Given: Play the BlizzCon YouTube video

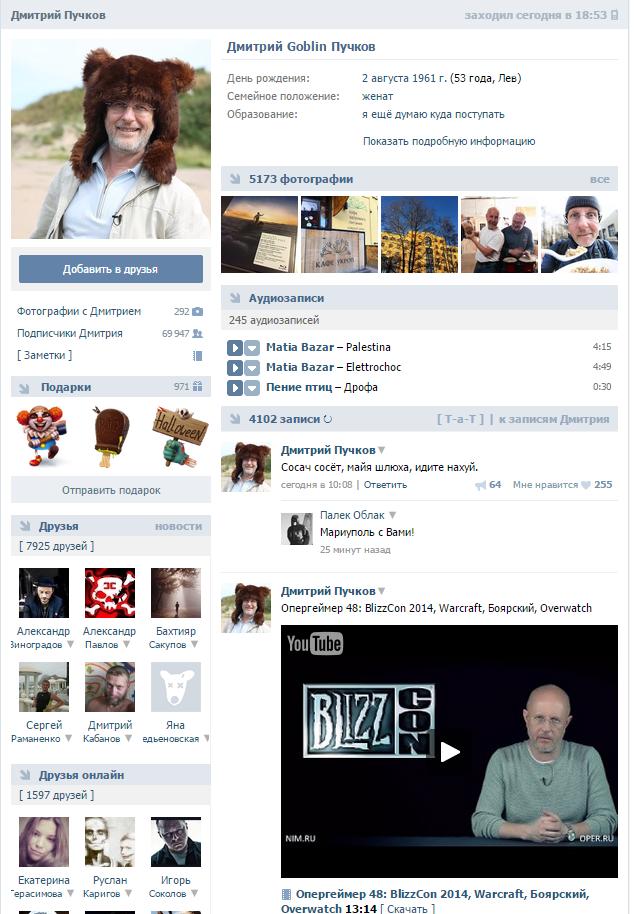Looking at the screenshot, I should [449, 751].
